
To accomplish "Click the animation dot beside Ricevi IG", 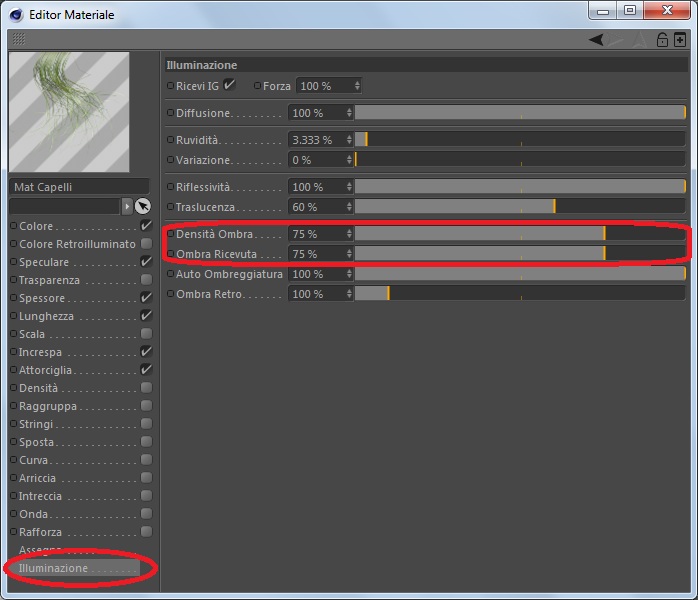I will (170, 85).
